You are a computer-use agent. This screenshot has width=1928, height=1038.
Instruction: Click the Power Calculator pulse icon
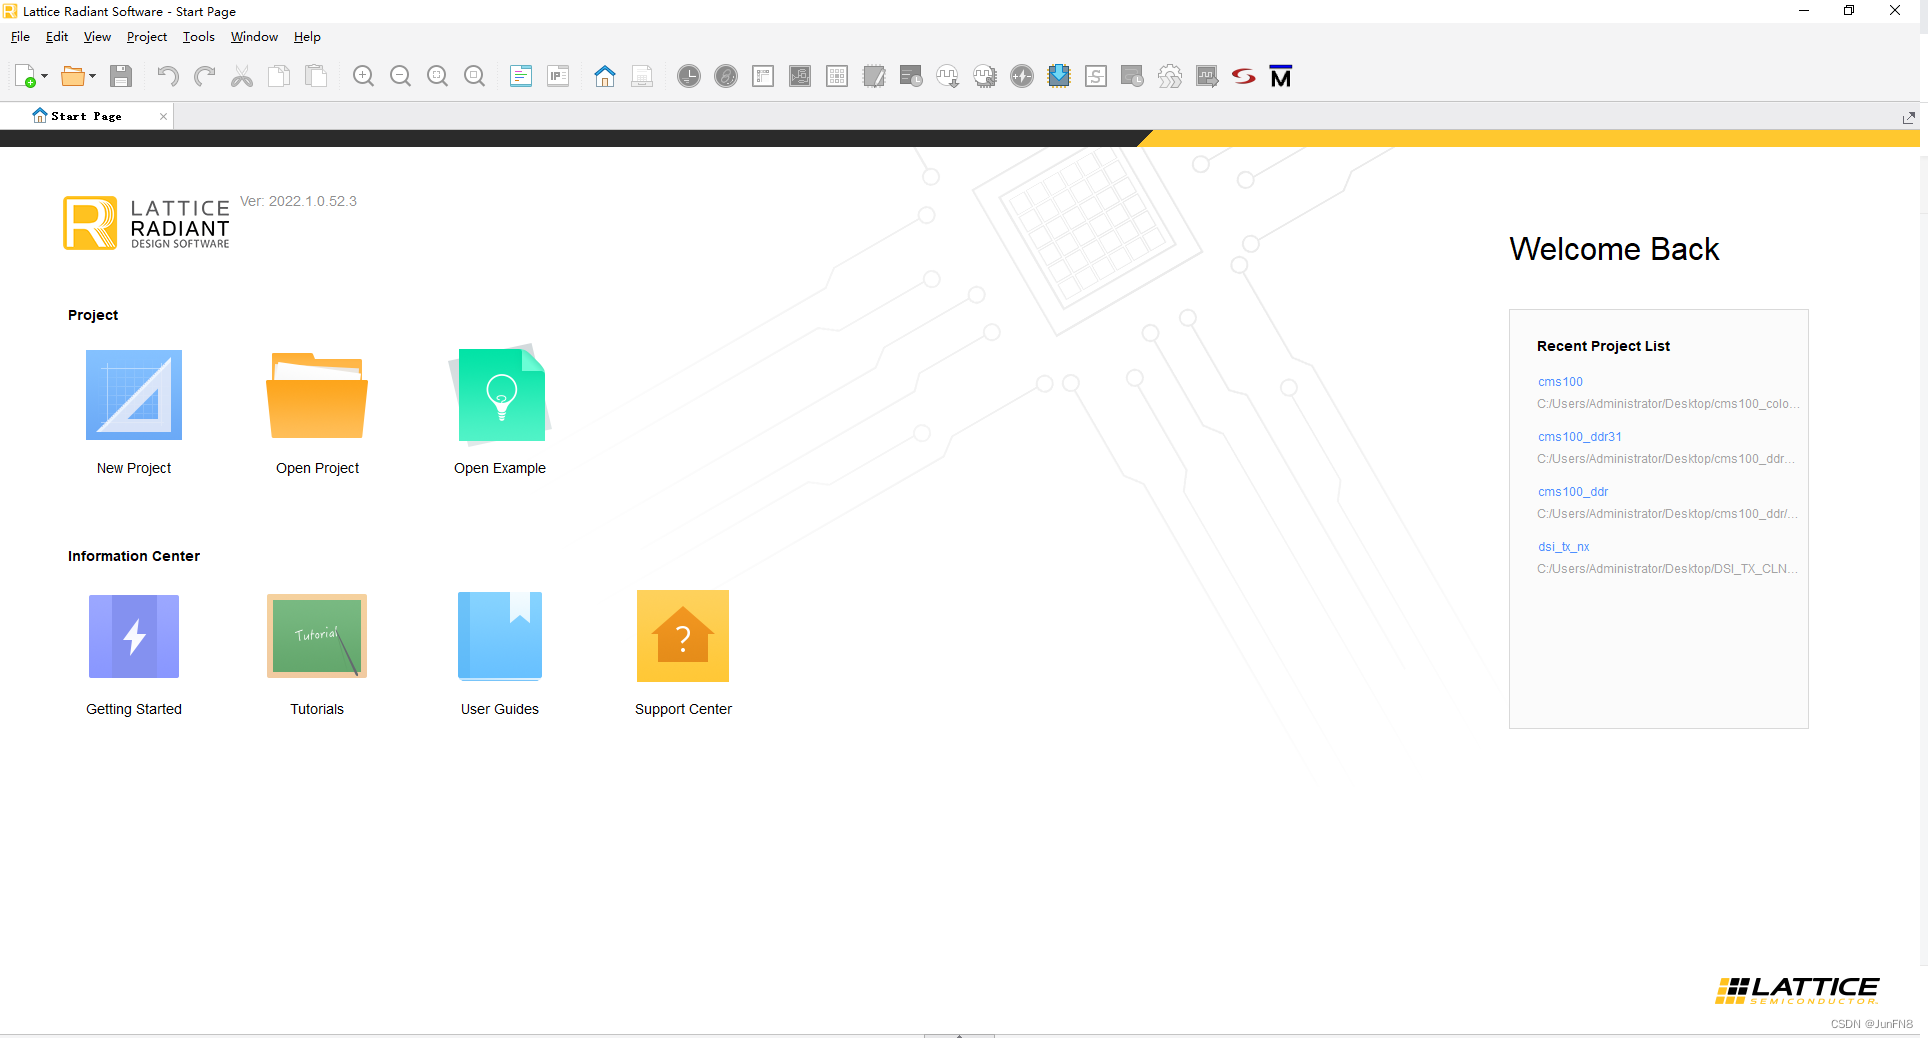[x=1022, y=76]
